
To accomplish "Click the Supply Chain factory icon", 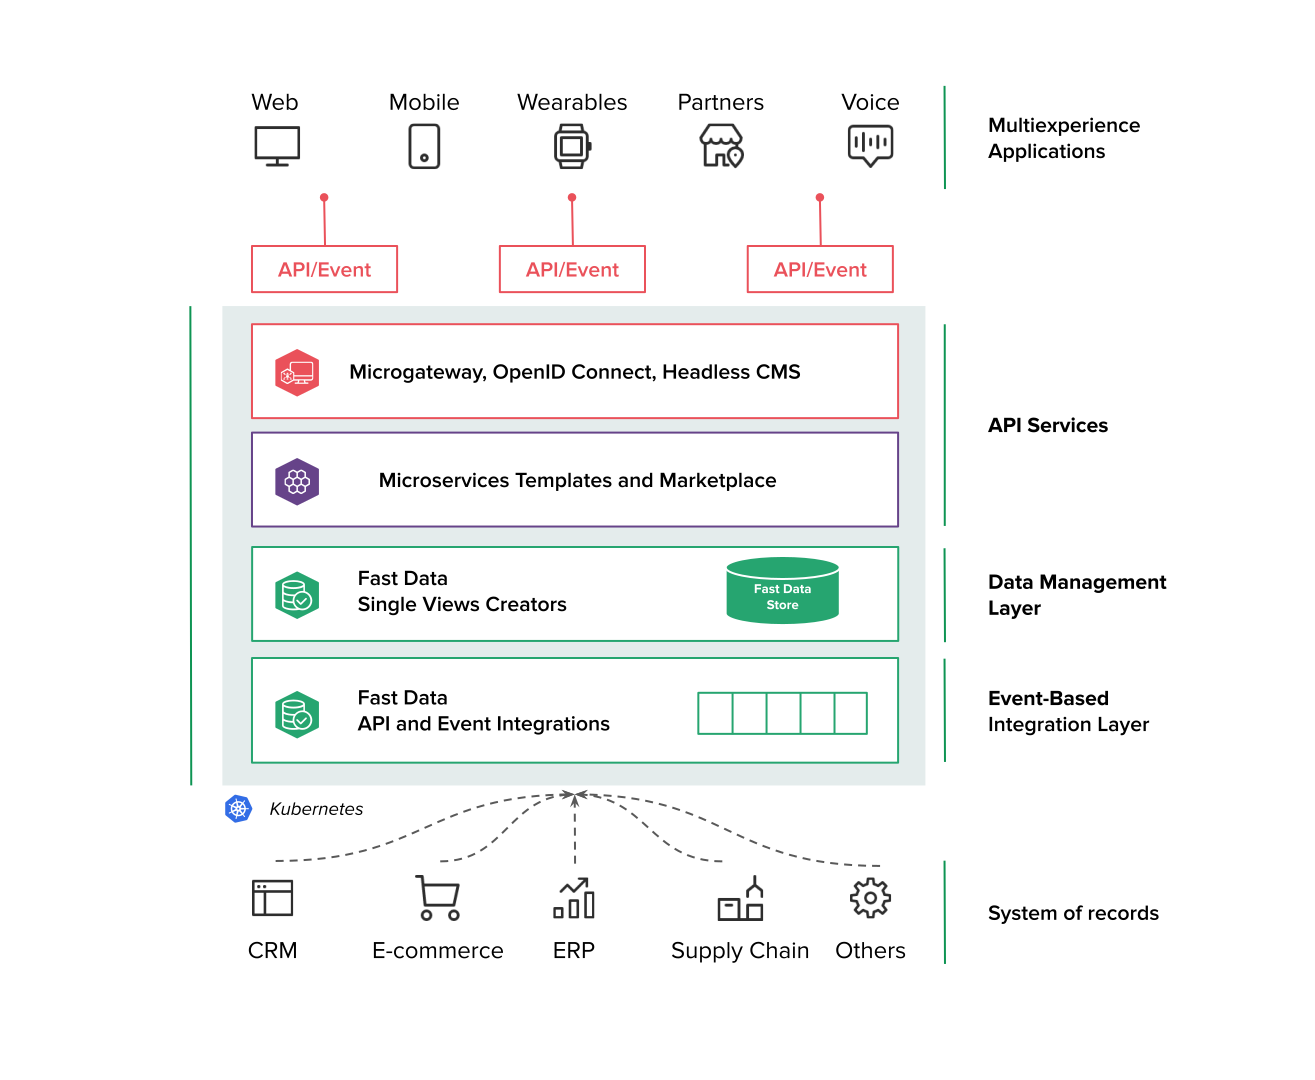I will tap(740, 898).
